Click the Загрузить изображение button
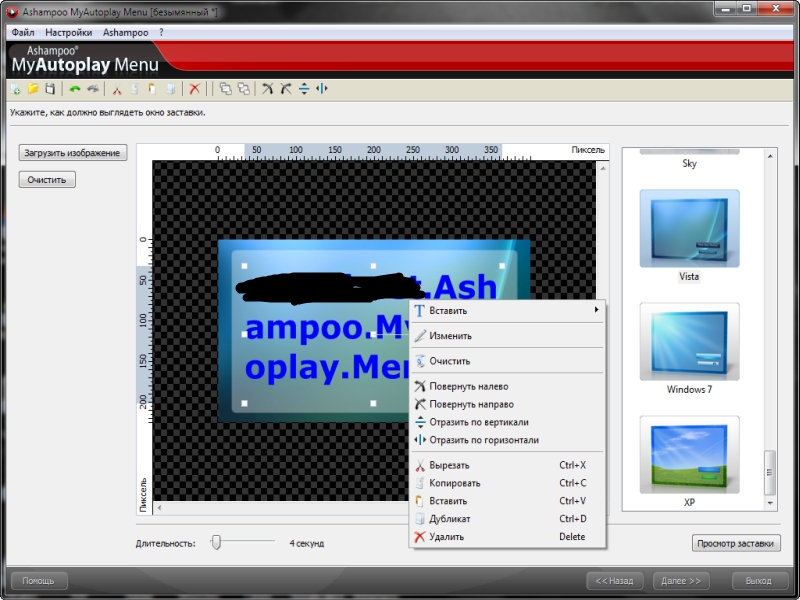The height and width of the screenshot is (600, 800). pos(72,153)
